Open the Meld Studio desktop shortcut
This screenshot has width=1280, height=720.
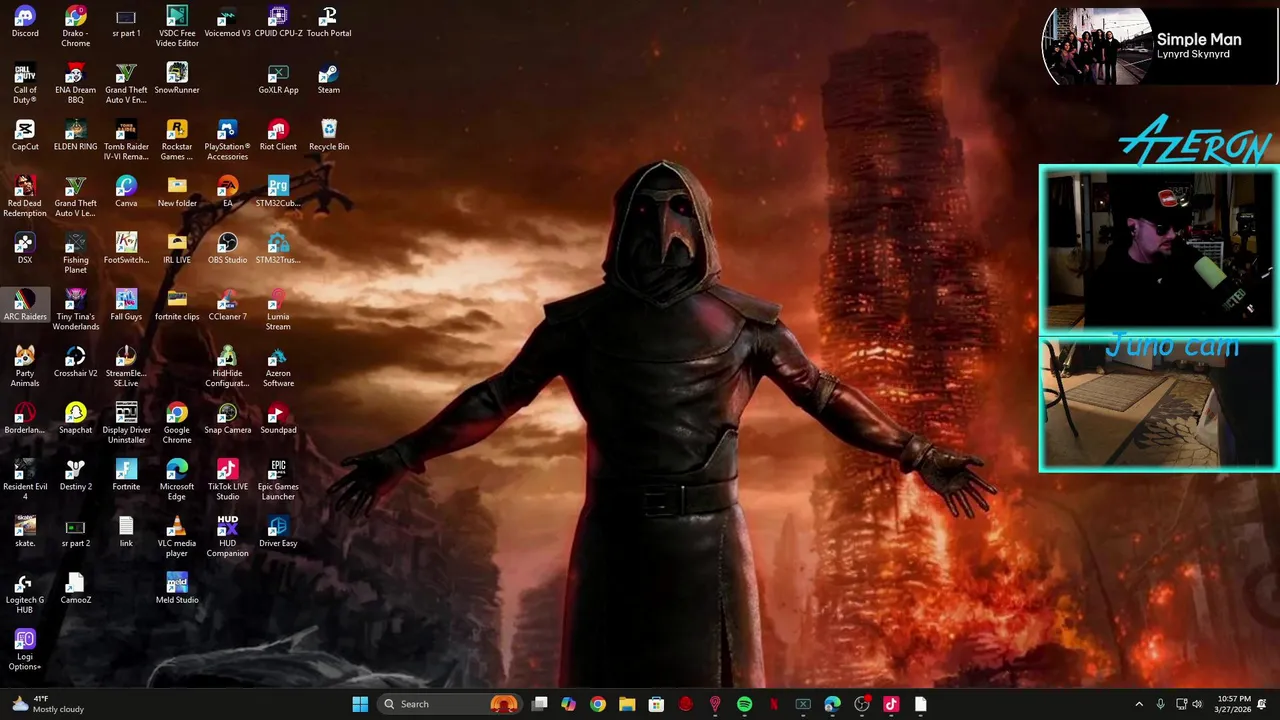tap(177, 589)
